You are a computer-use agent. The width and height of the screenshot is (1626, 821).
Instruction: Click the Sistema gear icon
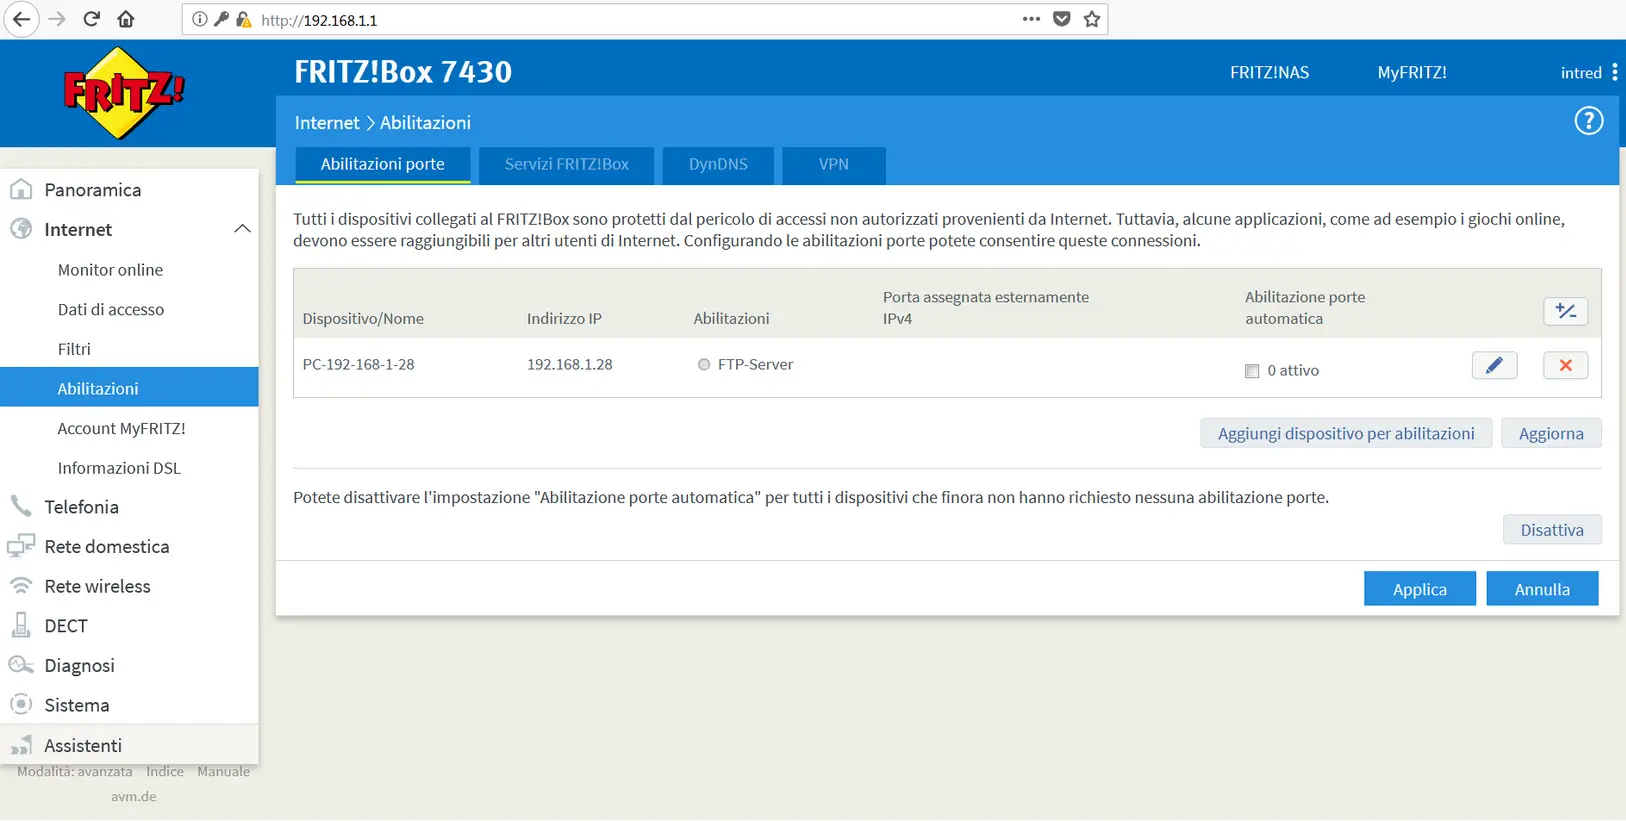click(21, 704)
